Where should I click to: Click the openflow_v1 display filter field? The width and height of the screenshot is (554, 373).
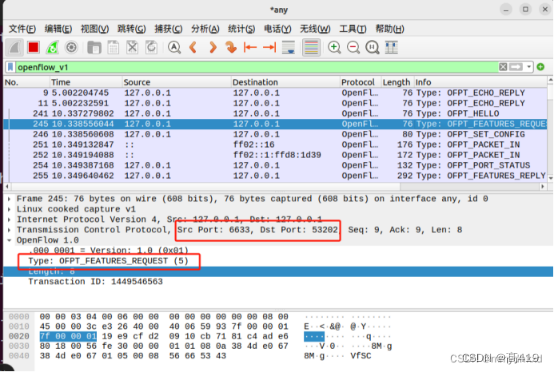point(257,67)
